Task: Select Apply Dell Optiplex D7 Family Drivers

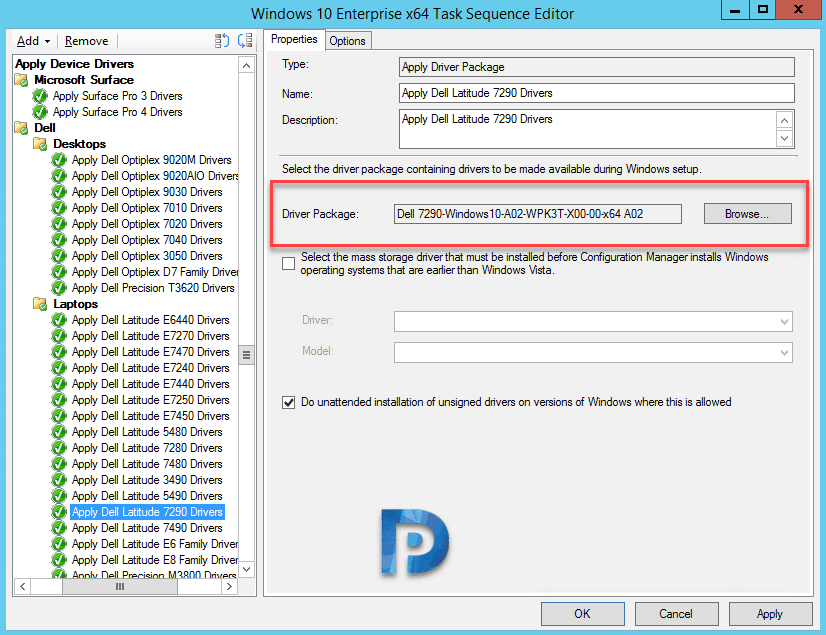Action: pos(155,272)
